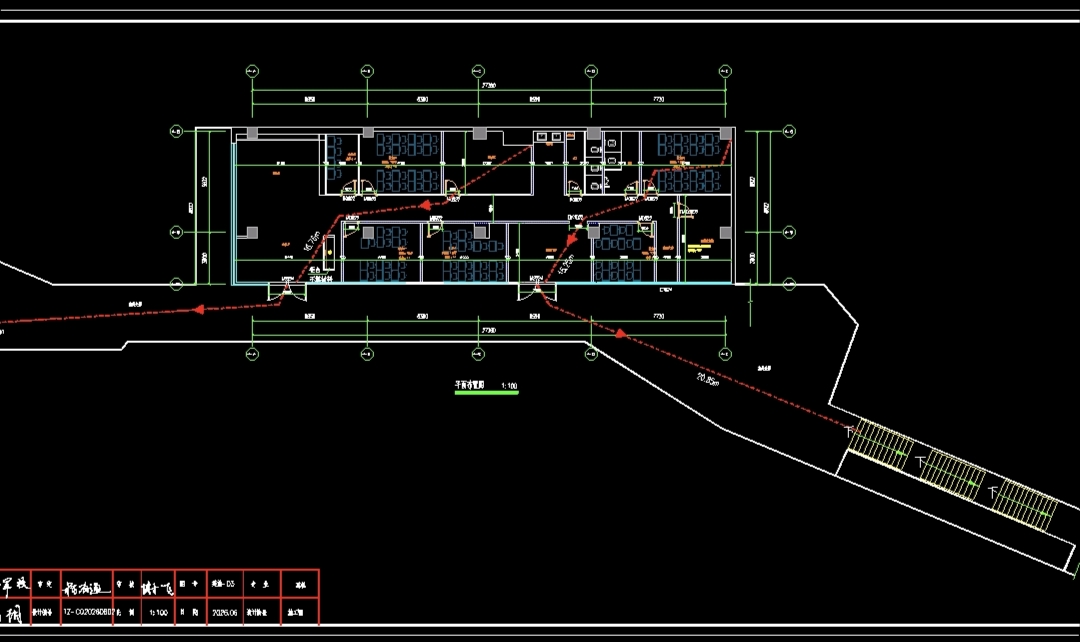The image size is (1080, 642).
Task: Click the 1:100 text beside the plan title
Action: pos(509,386)
